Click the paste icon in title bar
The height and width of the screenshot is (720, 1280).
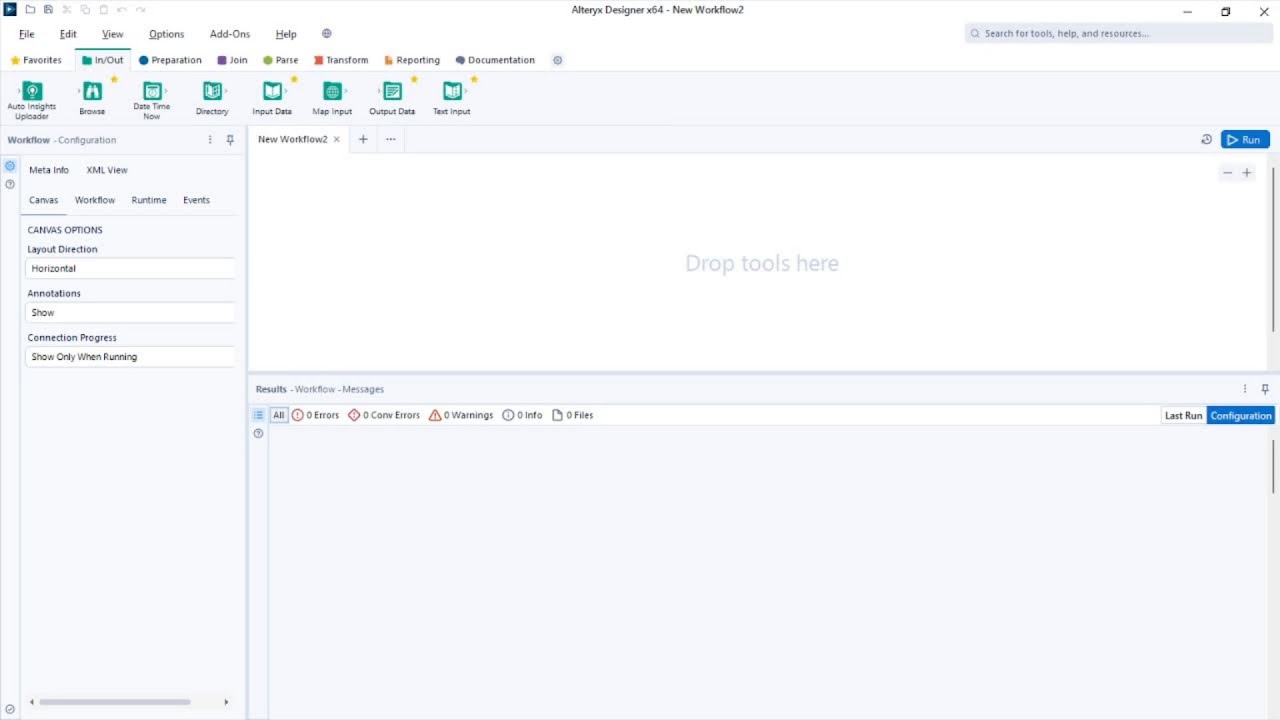(103, 10)
